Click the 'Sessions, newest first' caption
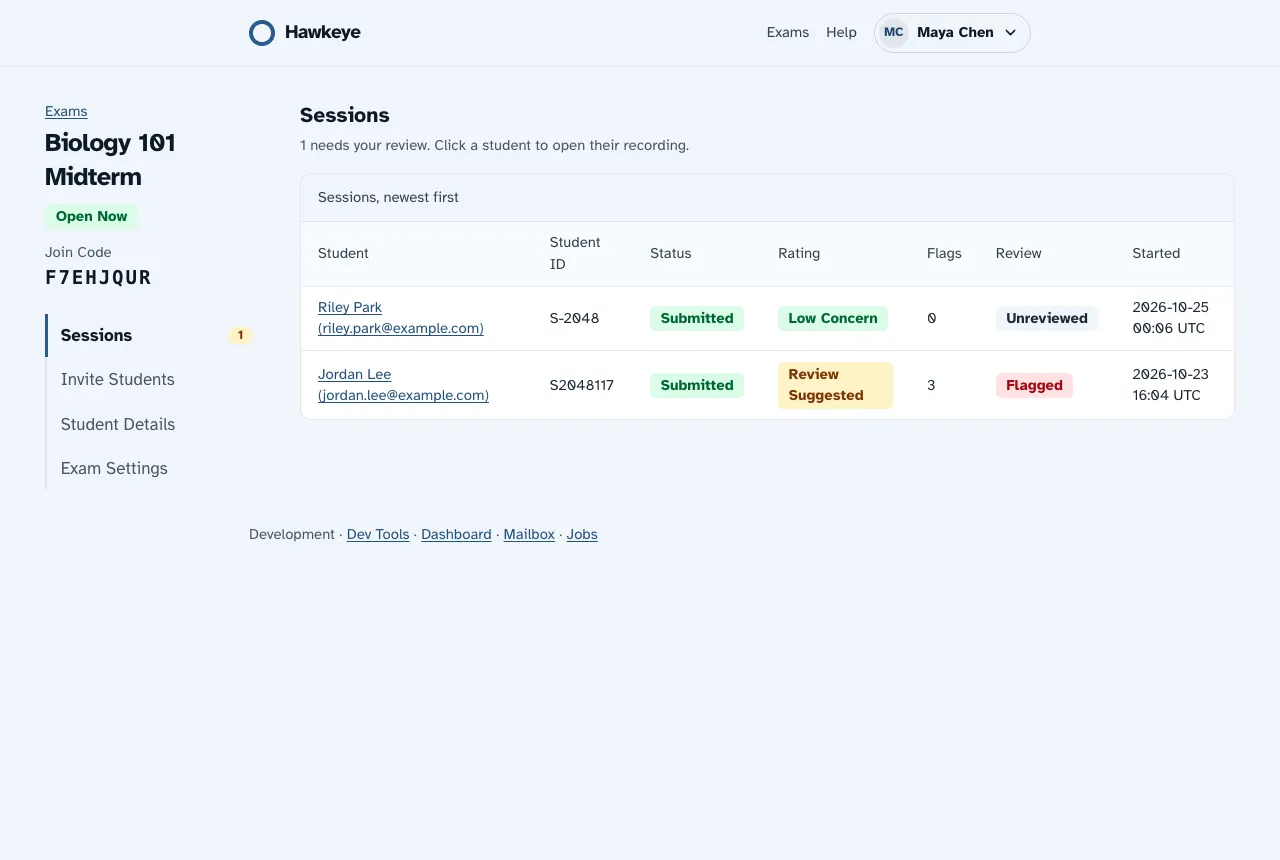Viewport: 1280px width, 860px height. pyautogui.click(x=388, y=197)
